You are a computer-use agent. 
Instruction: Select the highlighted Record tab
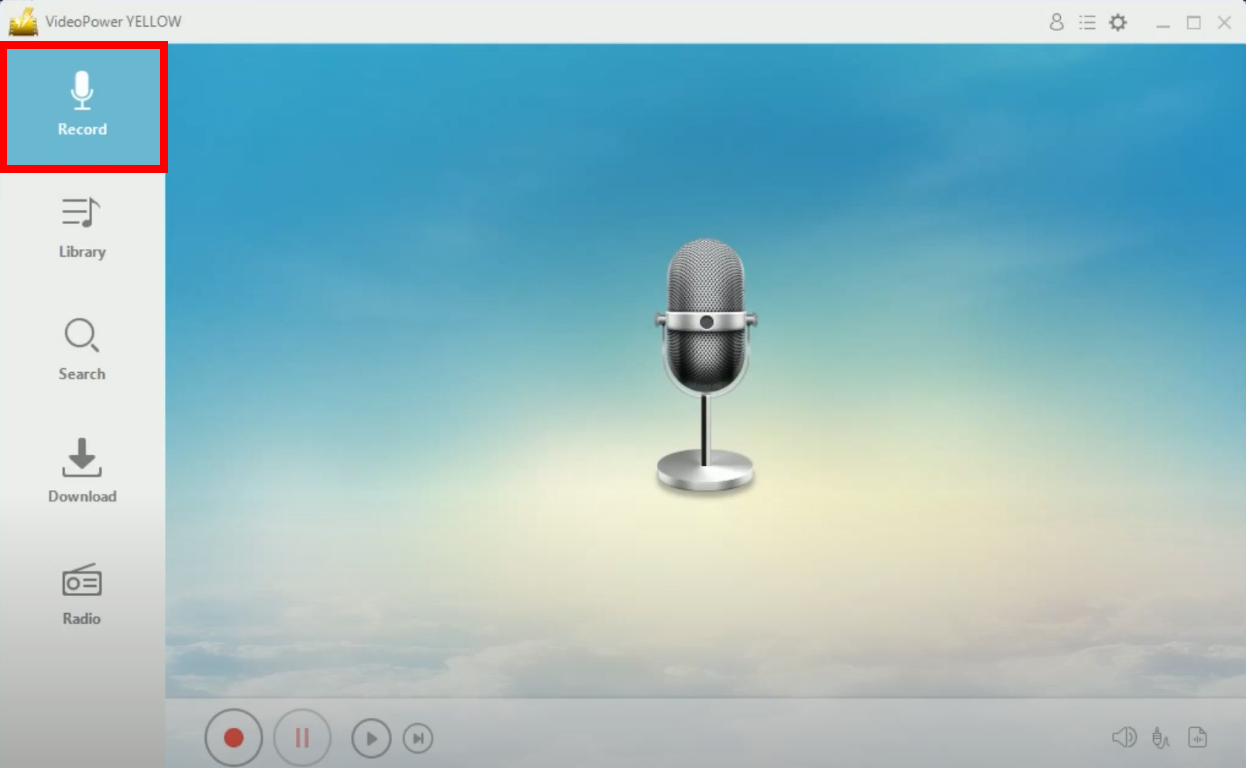(x=82, y=106)
